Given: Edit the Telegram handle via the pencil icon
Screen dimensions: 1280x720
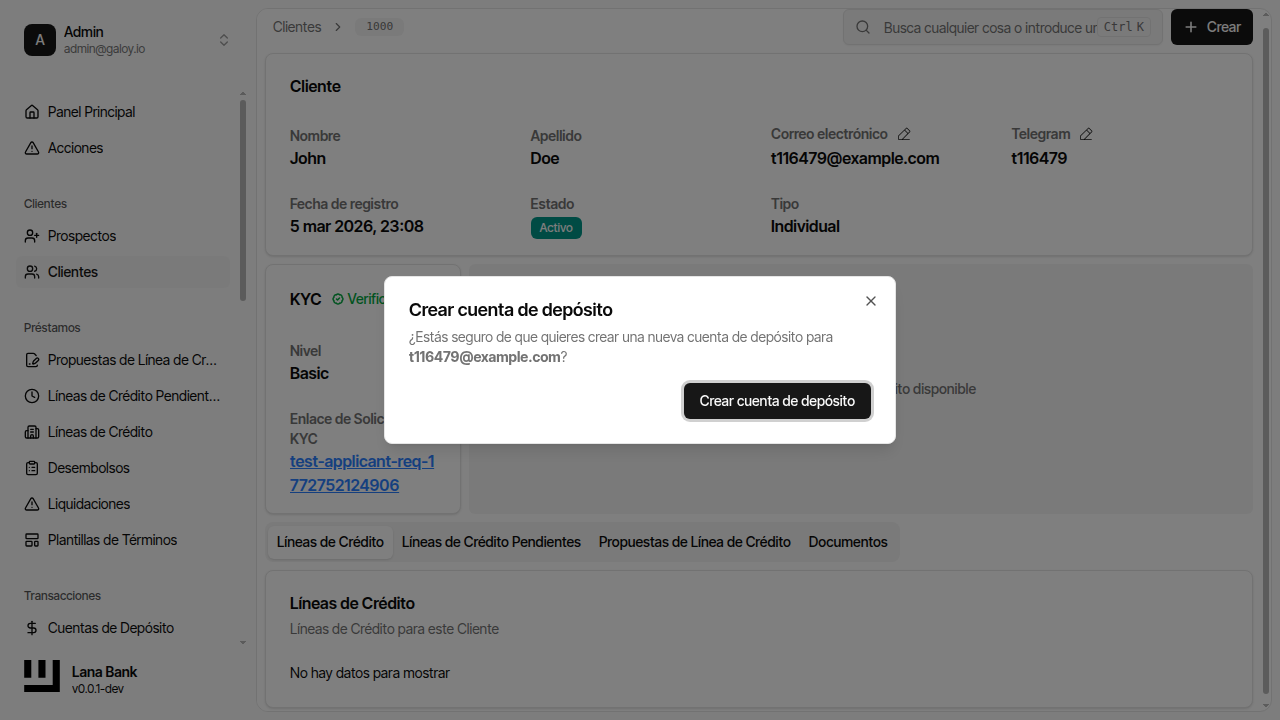Looking at the screenshot, I should 1086,134.
